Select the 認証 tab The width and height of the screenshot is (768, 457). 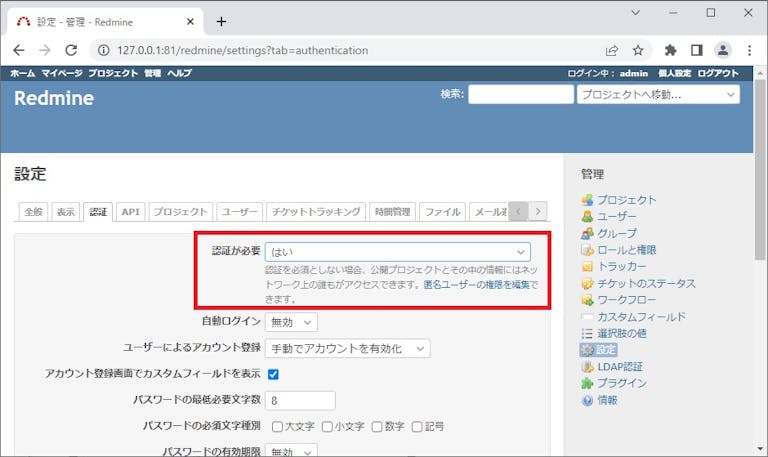[x=98, y=212]
